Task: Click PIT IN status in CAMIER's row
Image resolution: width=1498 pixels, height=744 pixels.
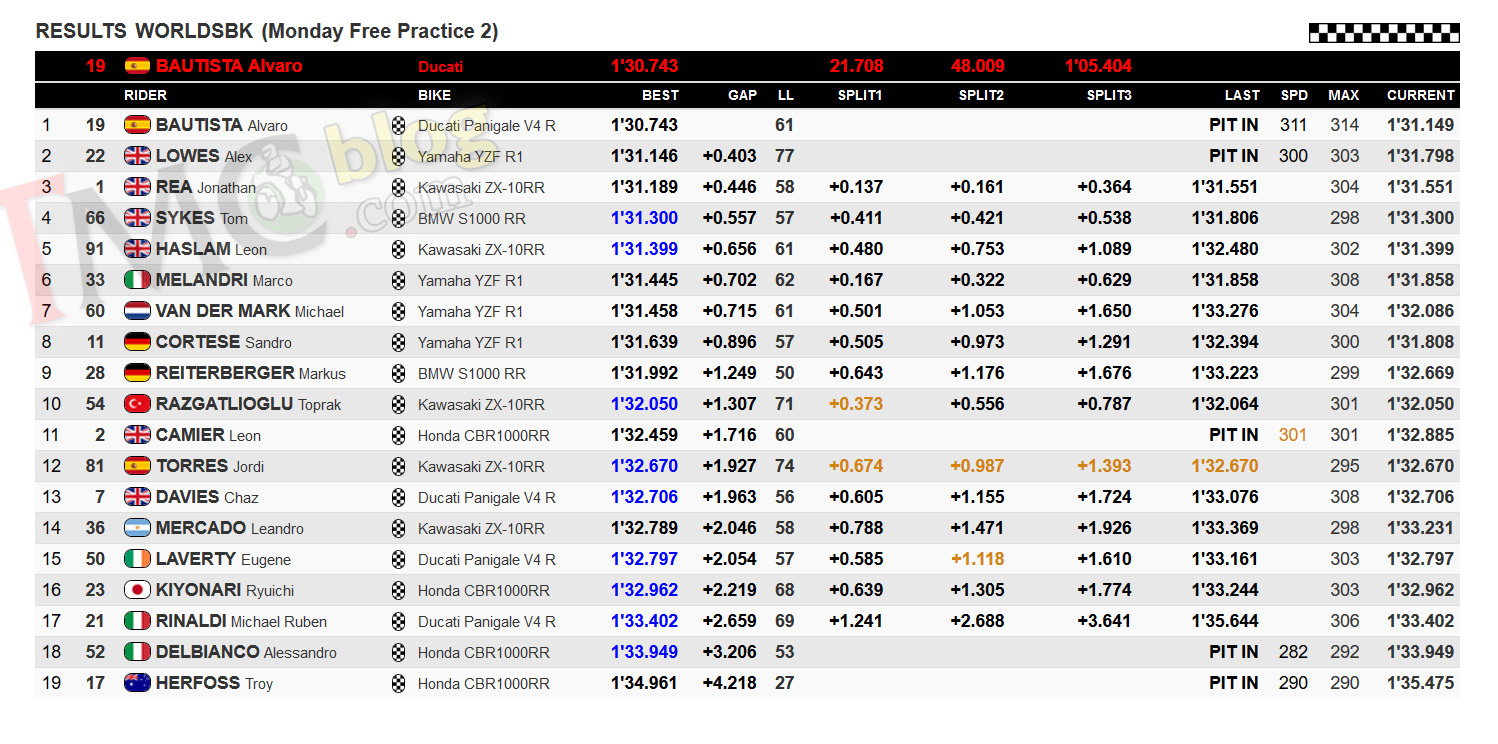Action: pos(1234,435)
